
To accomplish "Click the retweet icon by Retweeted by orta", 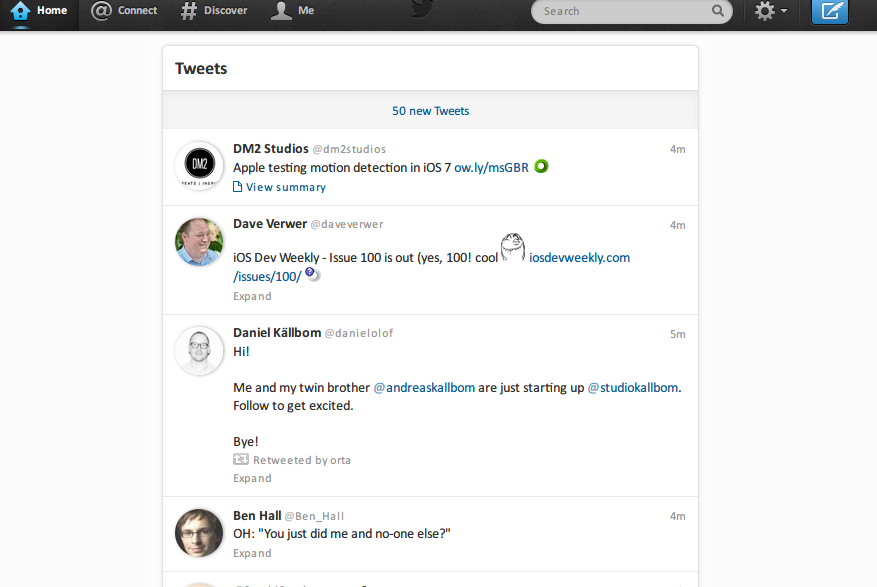I will pos(241,460).
